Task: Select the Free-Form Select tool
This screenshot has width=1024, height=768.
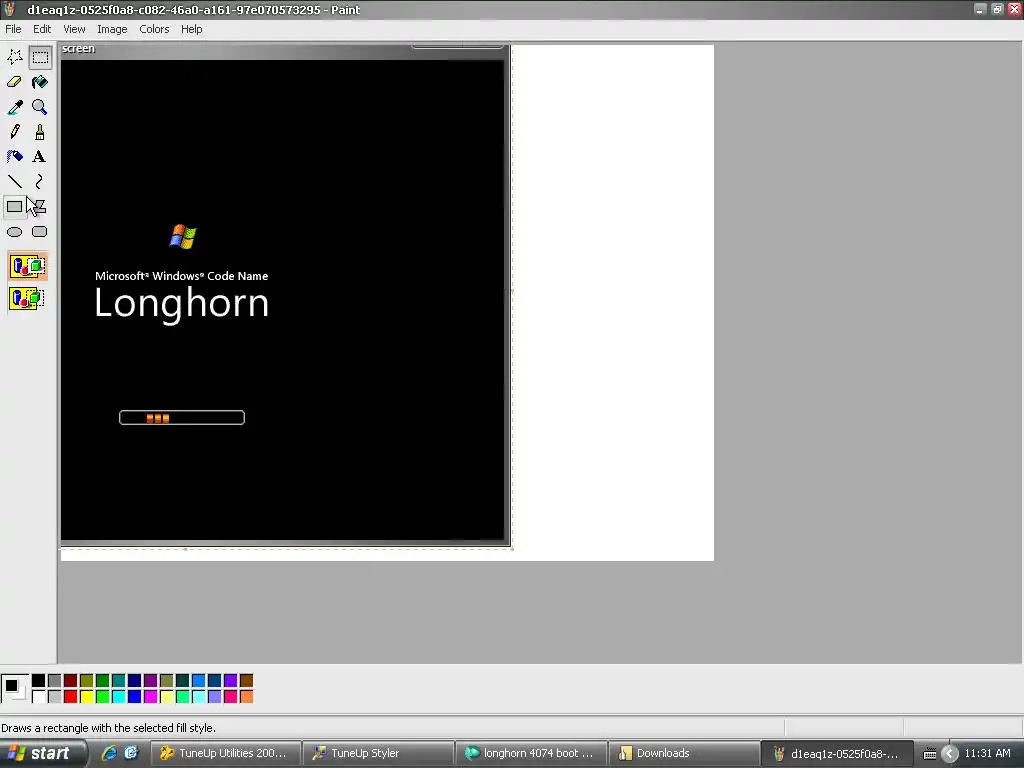Action: [x=14, y=57]
